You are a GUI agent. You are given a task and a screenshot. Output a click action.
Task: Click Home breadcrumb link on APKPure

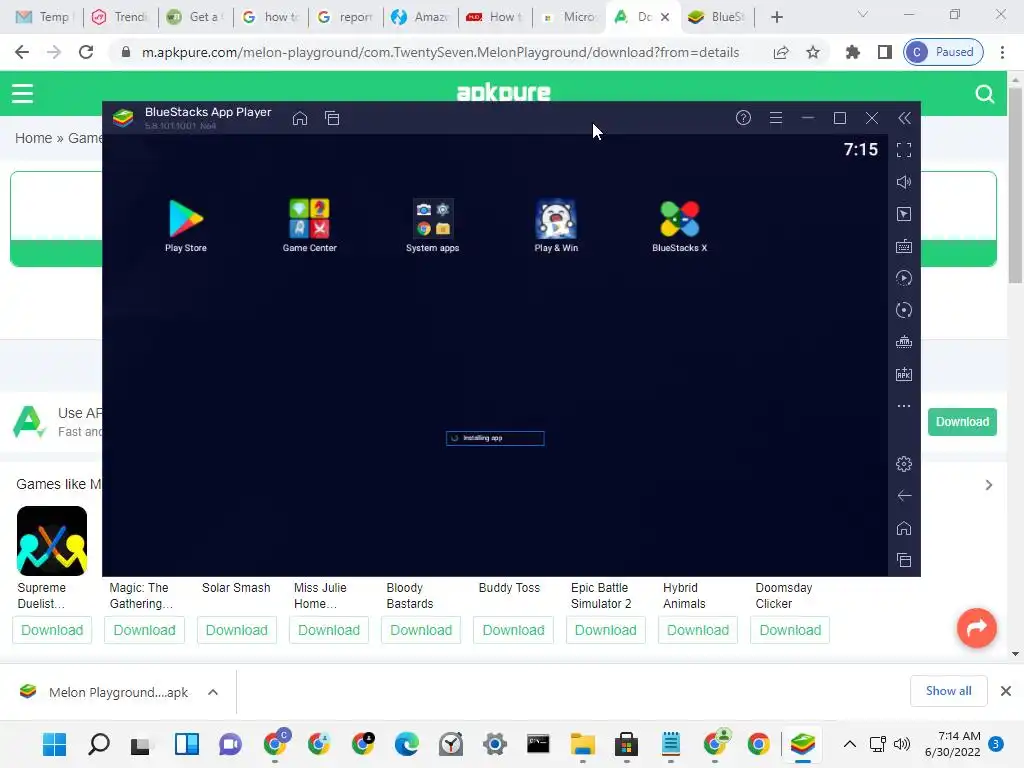tap(33, 138)
